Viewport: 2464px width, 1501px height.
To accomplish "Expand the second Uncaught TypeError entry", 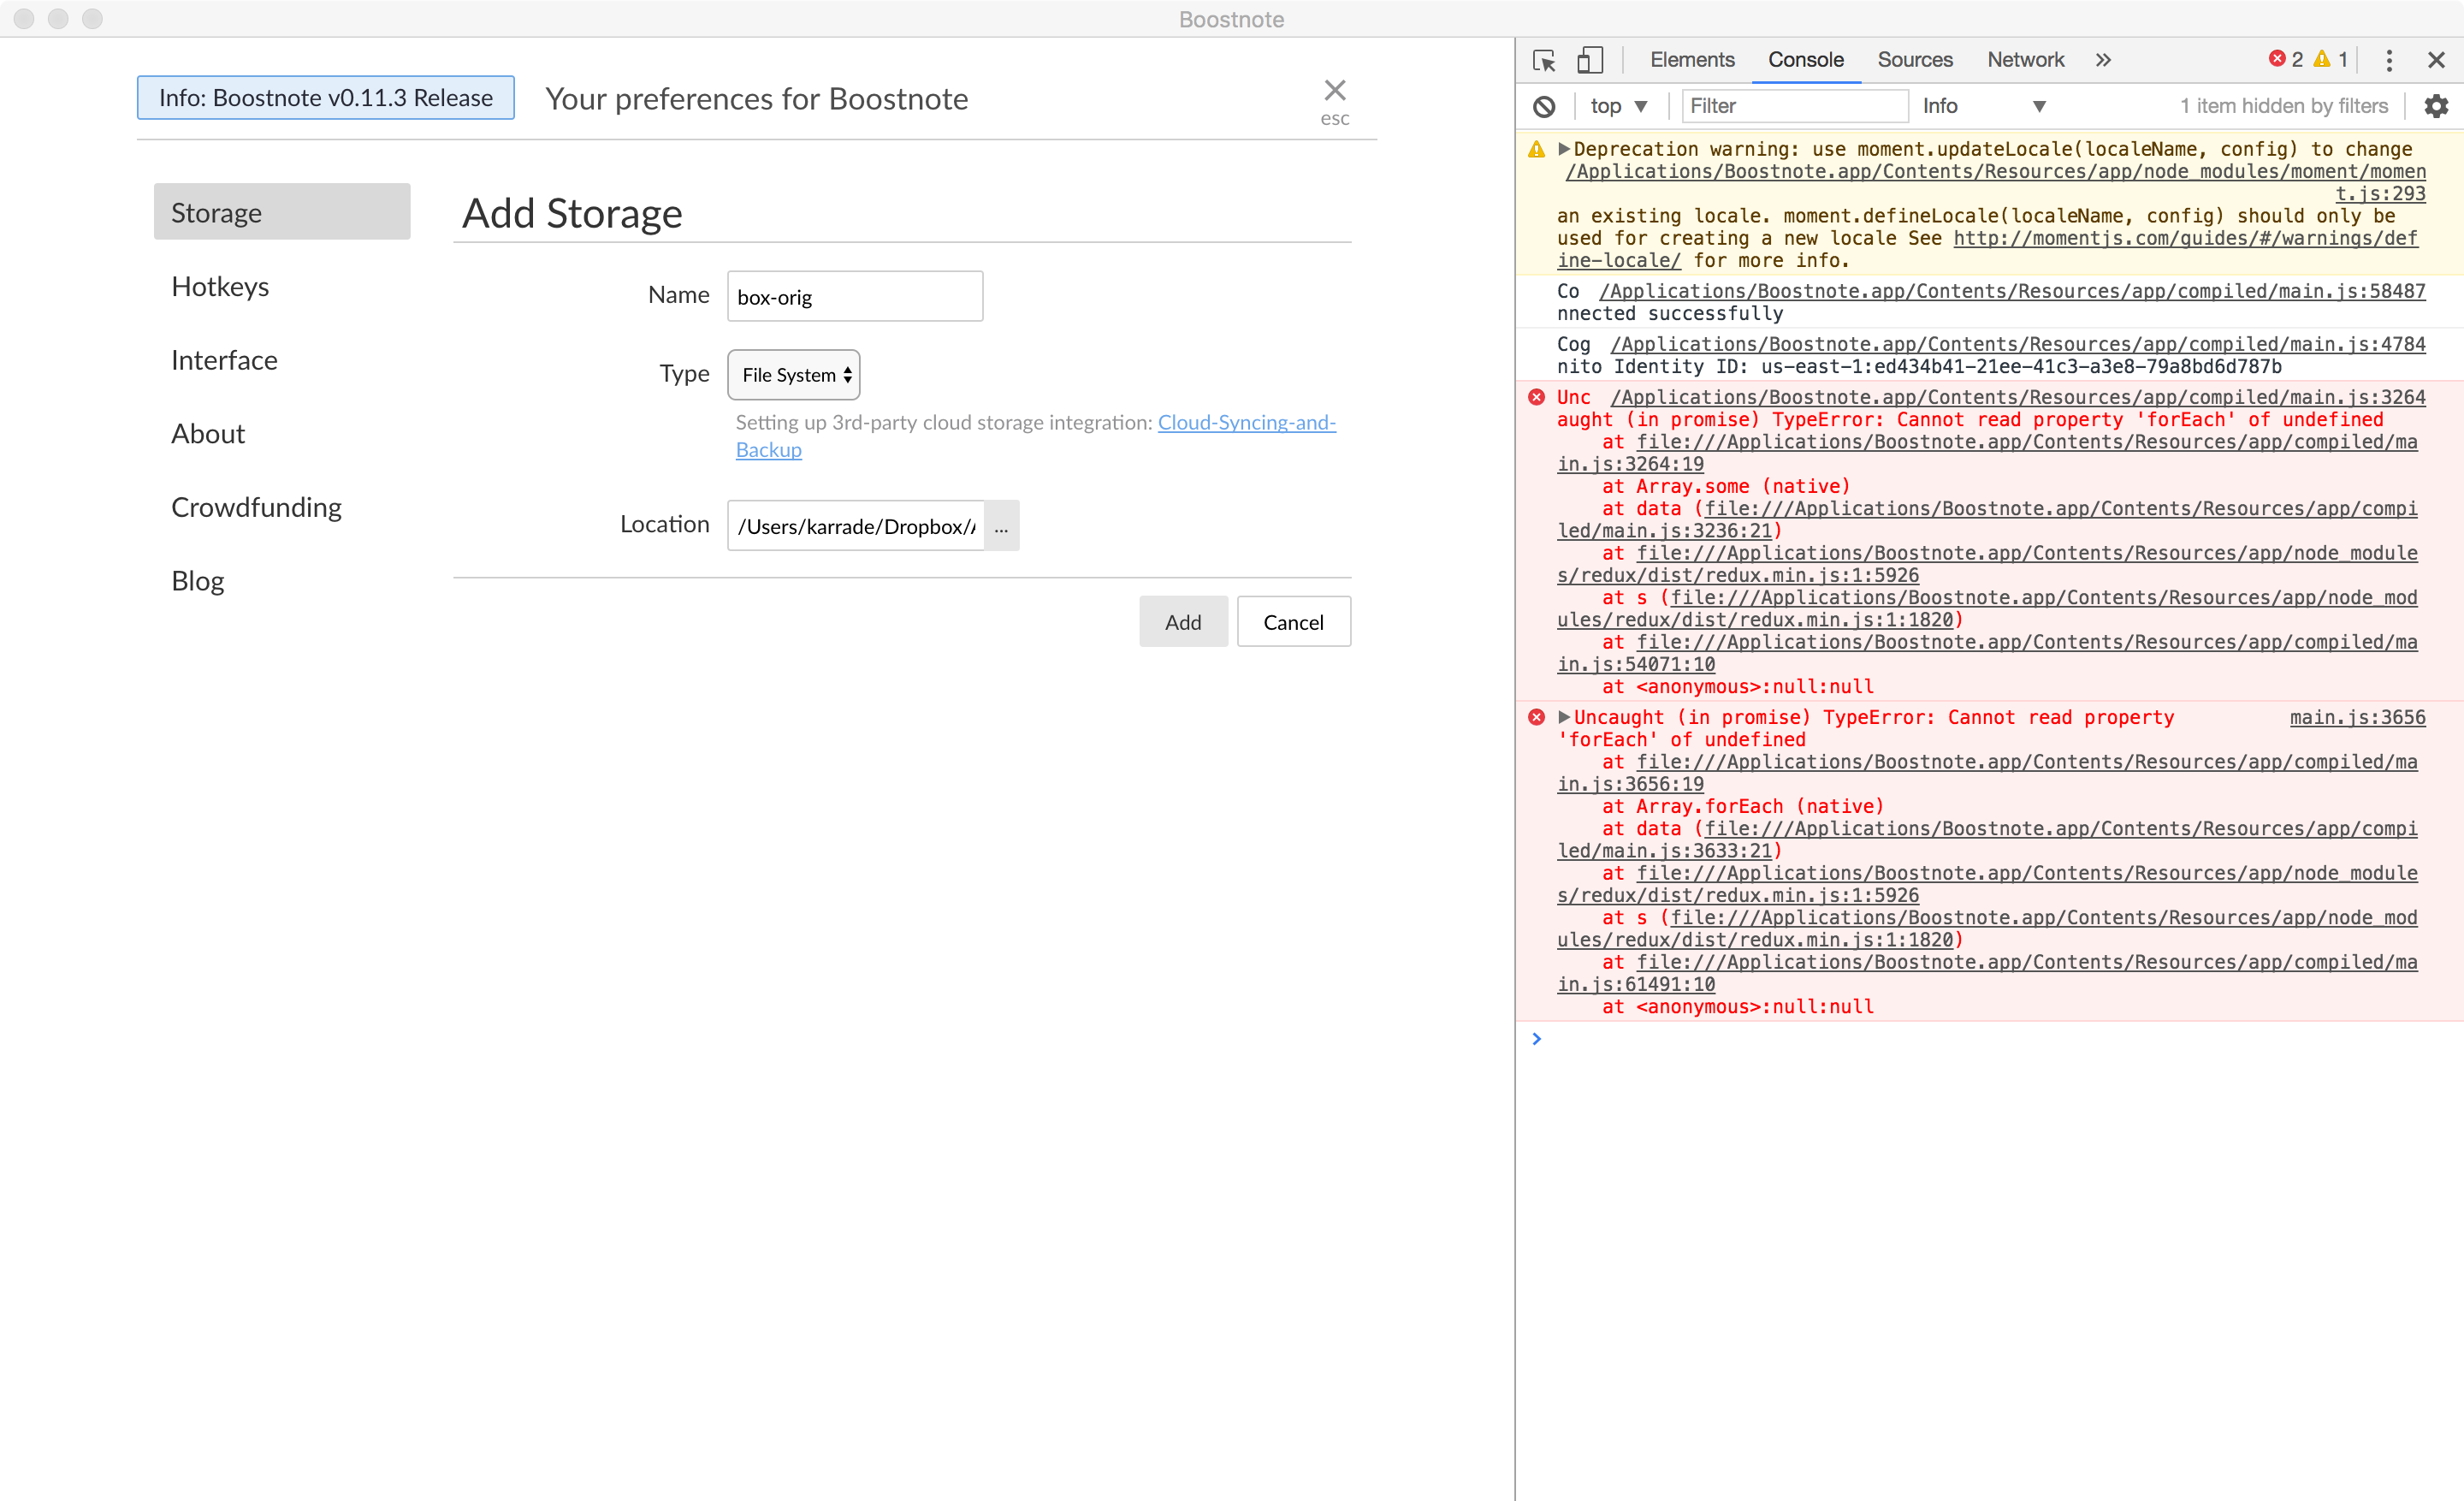I will pos(1564,717).
